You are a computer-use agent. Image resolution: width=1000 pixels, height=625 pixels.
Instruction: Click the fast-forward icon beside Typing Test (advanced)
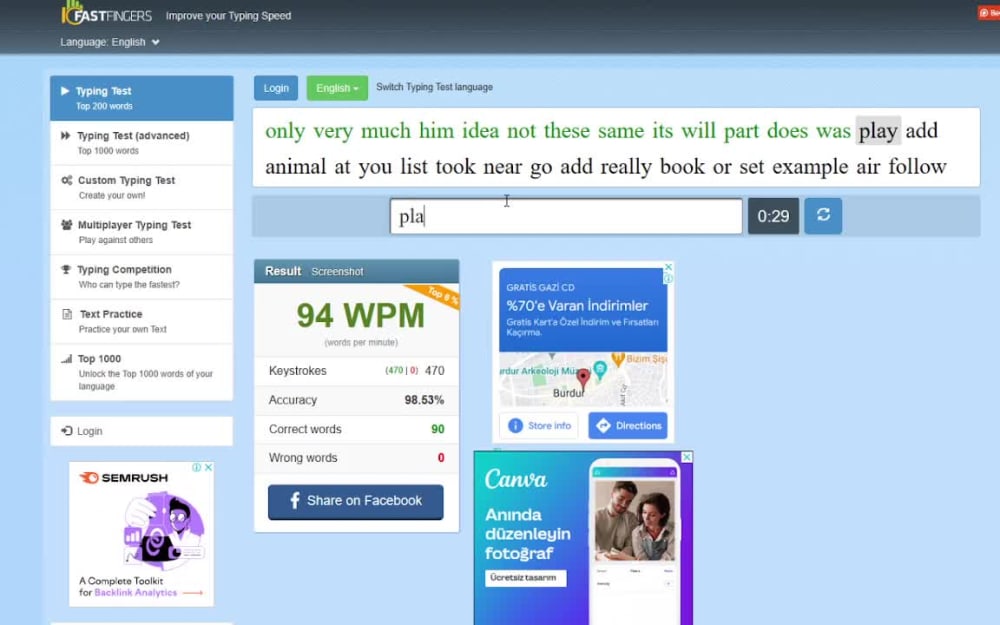click(65, 135)
